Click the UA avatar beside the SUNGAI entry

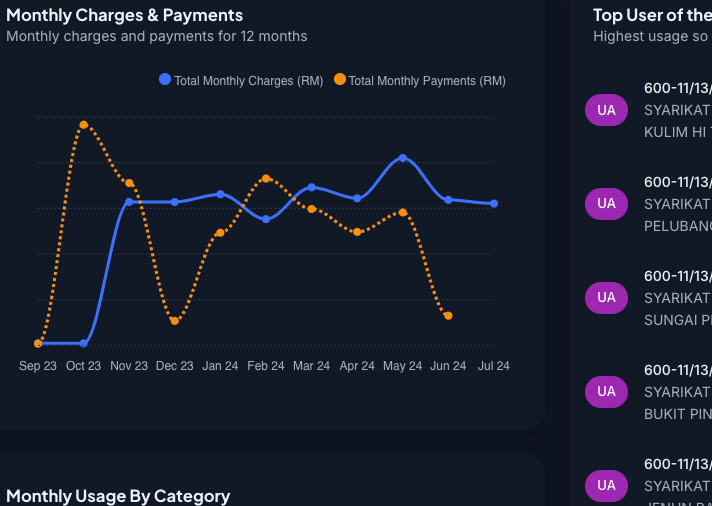(x=606, y=297)
